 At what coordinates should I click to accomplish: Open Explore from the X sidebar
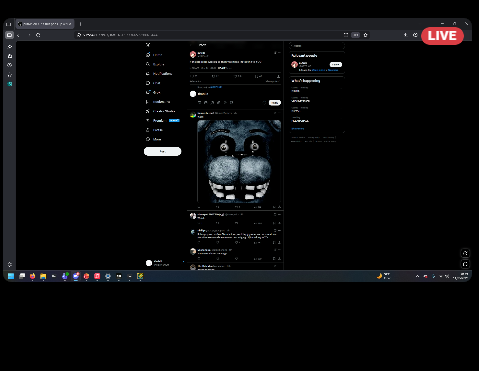(155, 64)
